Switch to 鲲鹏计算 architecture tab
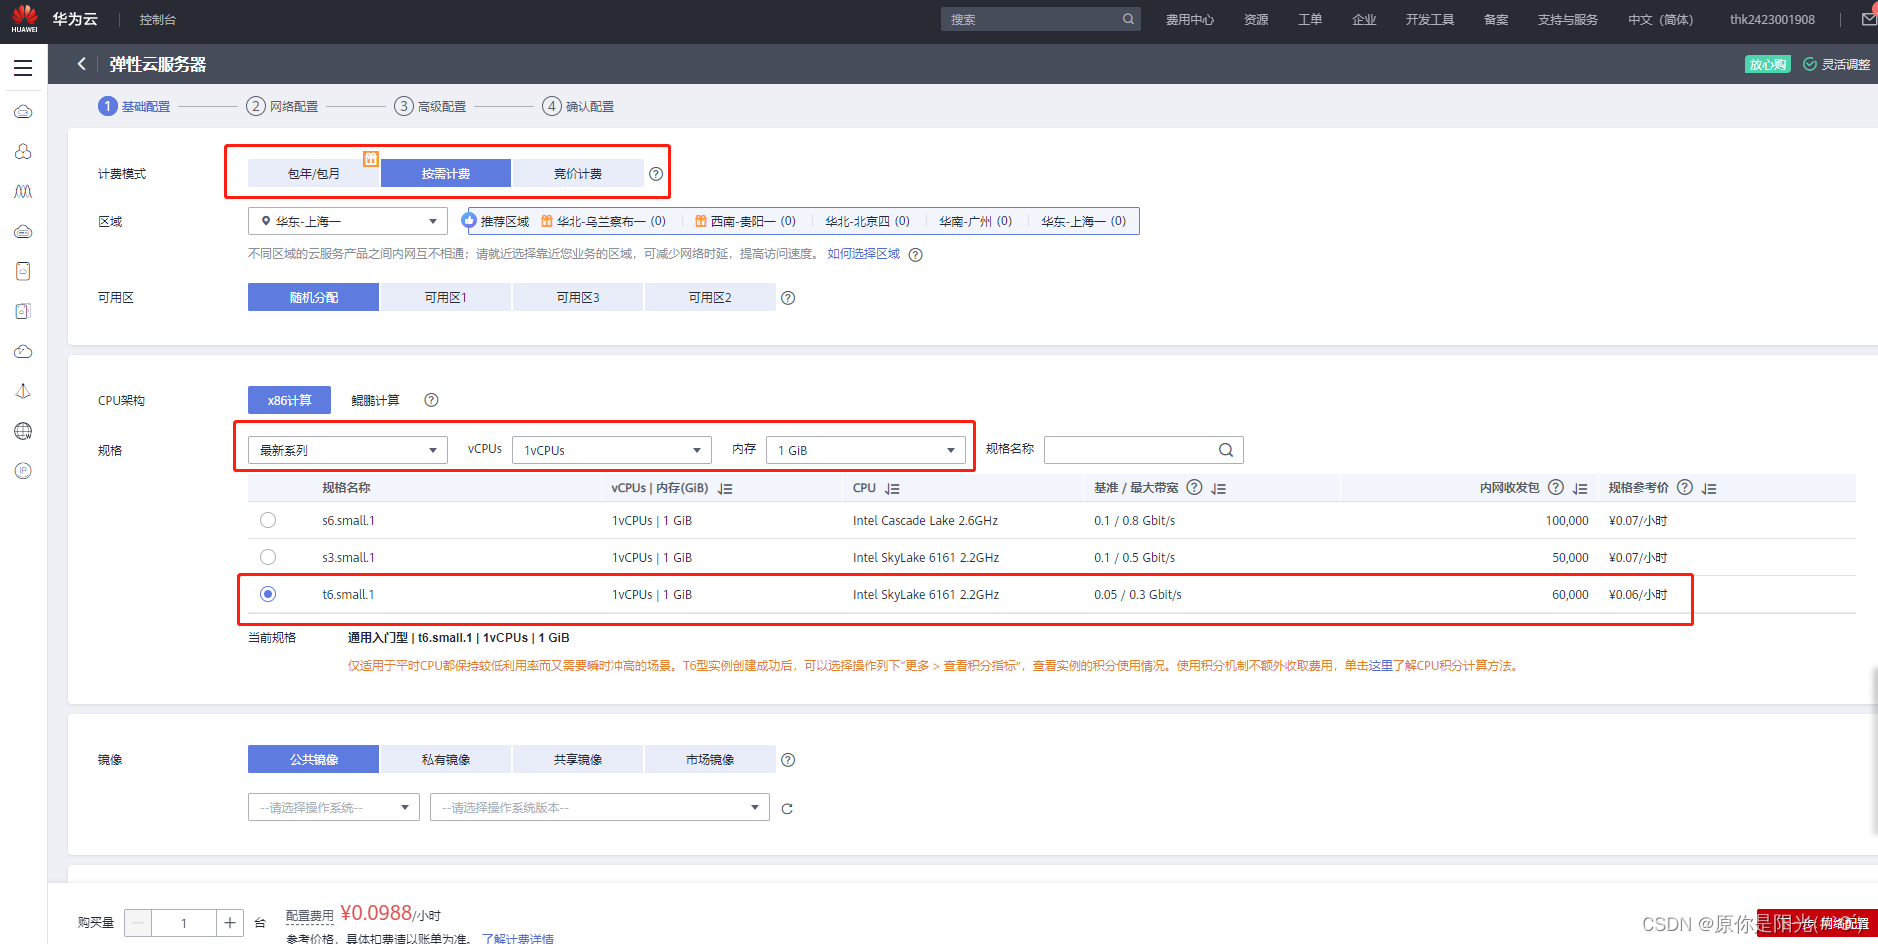Screen dimensions: 1878x944 coord(375,400)
